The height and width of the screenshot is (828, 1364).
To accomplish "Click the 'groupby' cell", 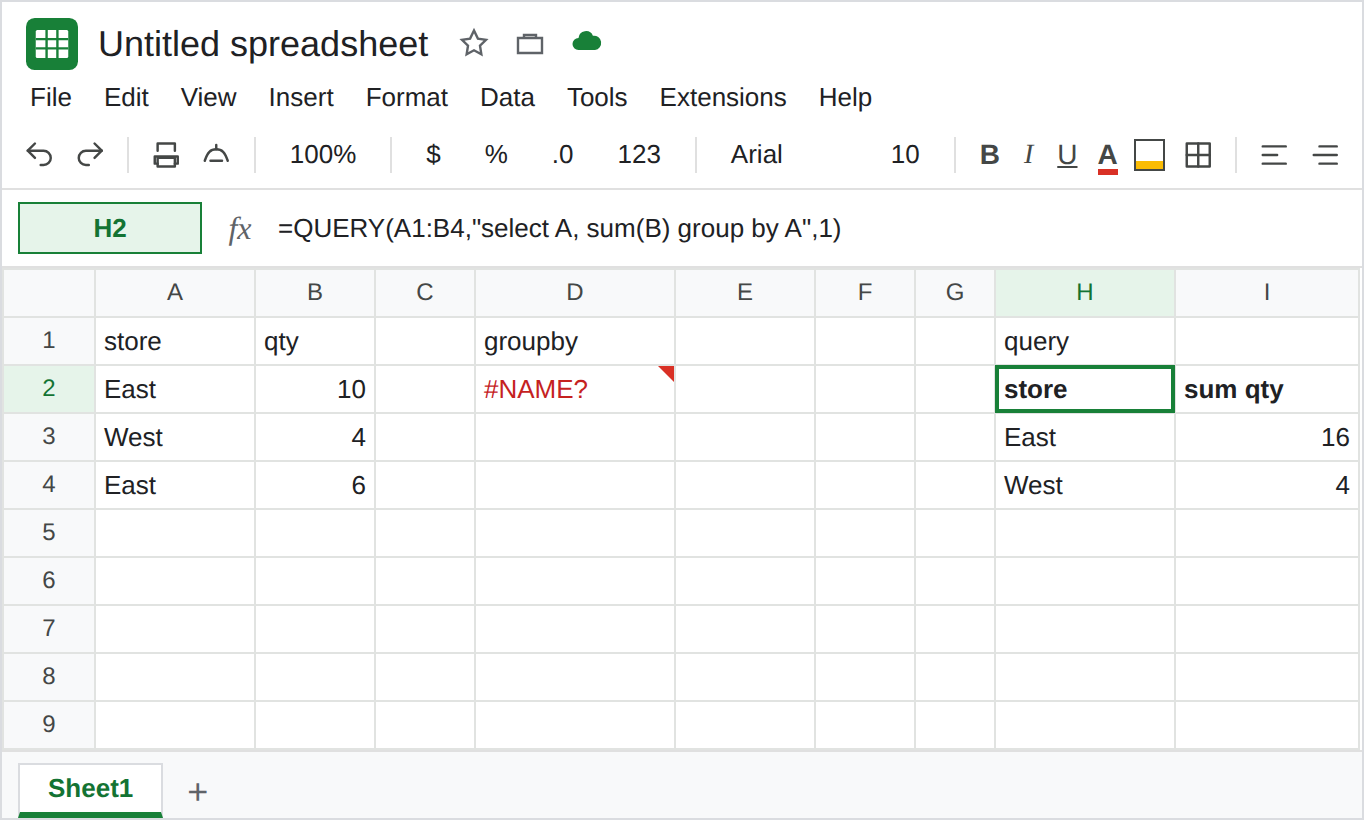I will click(575, 341).
